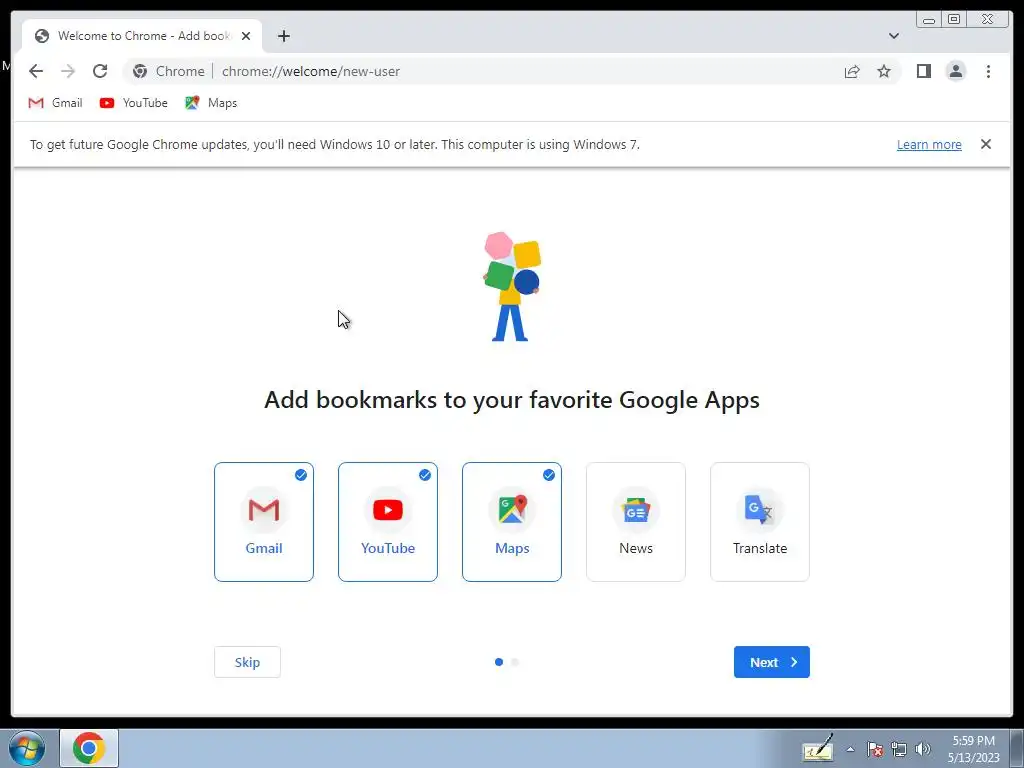Bookmark this tab with the star icon
The image size is (1024, 768).
[x=884, y=71]
